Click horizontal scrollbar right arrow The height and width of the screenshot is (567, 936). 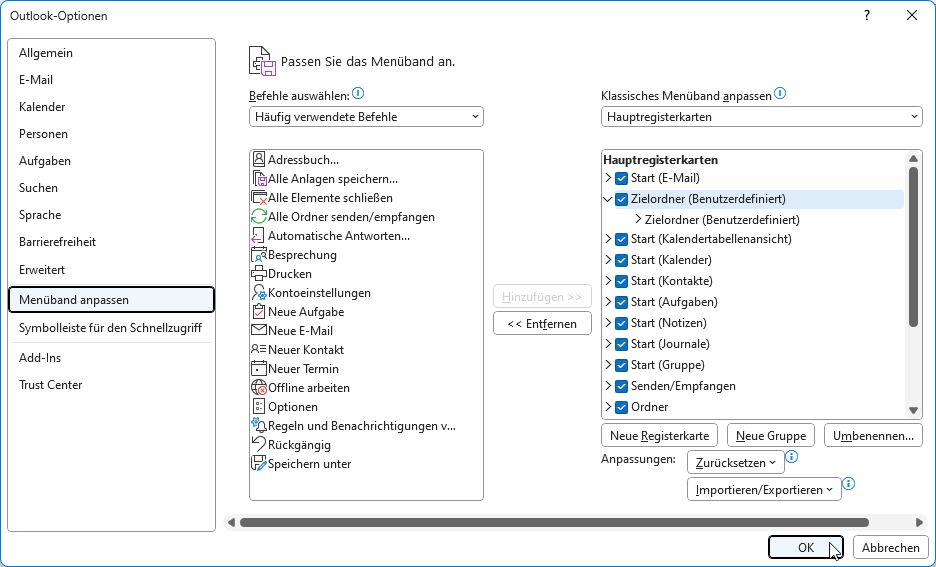click(x=919, y=522)
